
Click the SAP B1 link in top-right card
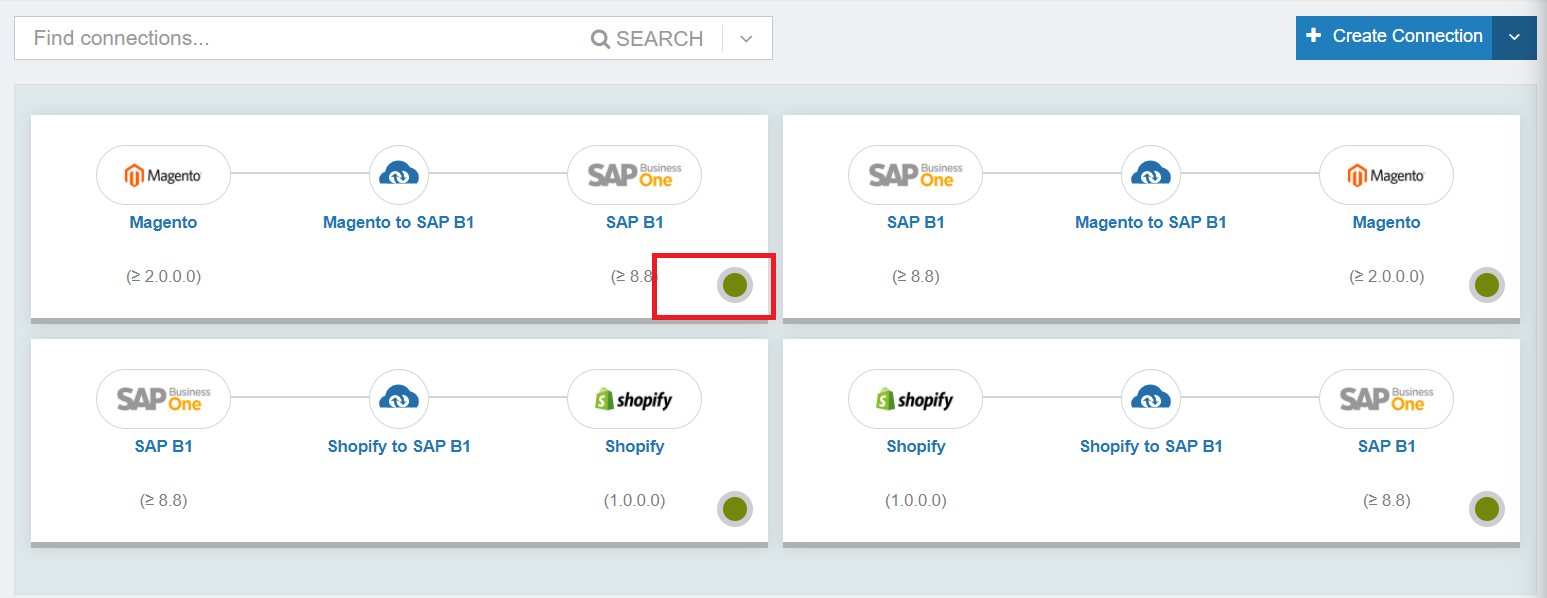[x=915, y=222]
